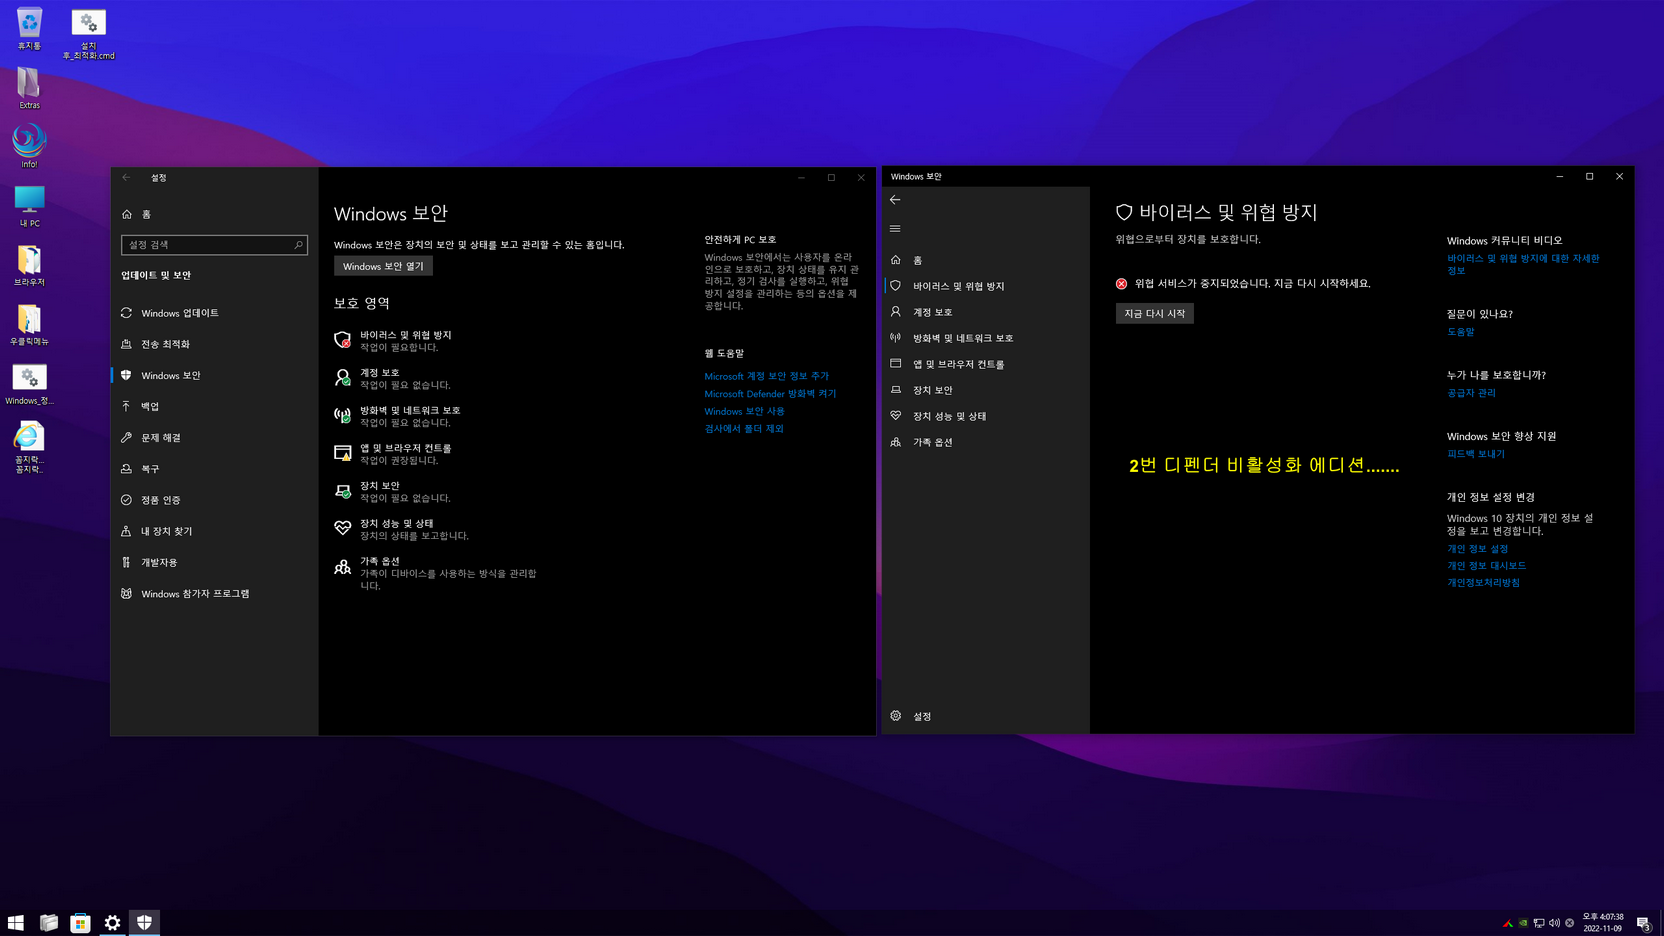The image size is (1664, 936).
Task: Click the 지금 다시 시작 button
Action: point(1154,313)
